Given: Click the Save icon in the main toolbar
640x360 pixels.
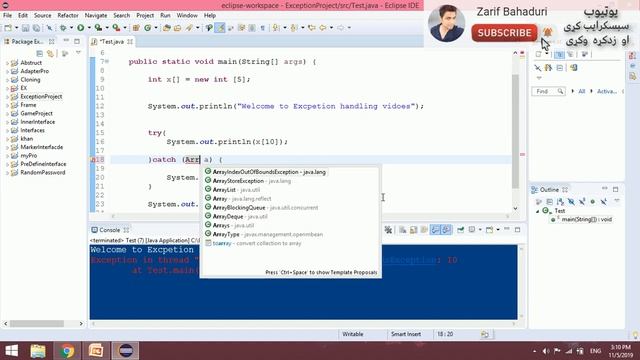Looking at the screenshot, I should coord(25,28).
